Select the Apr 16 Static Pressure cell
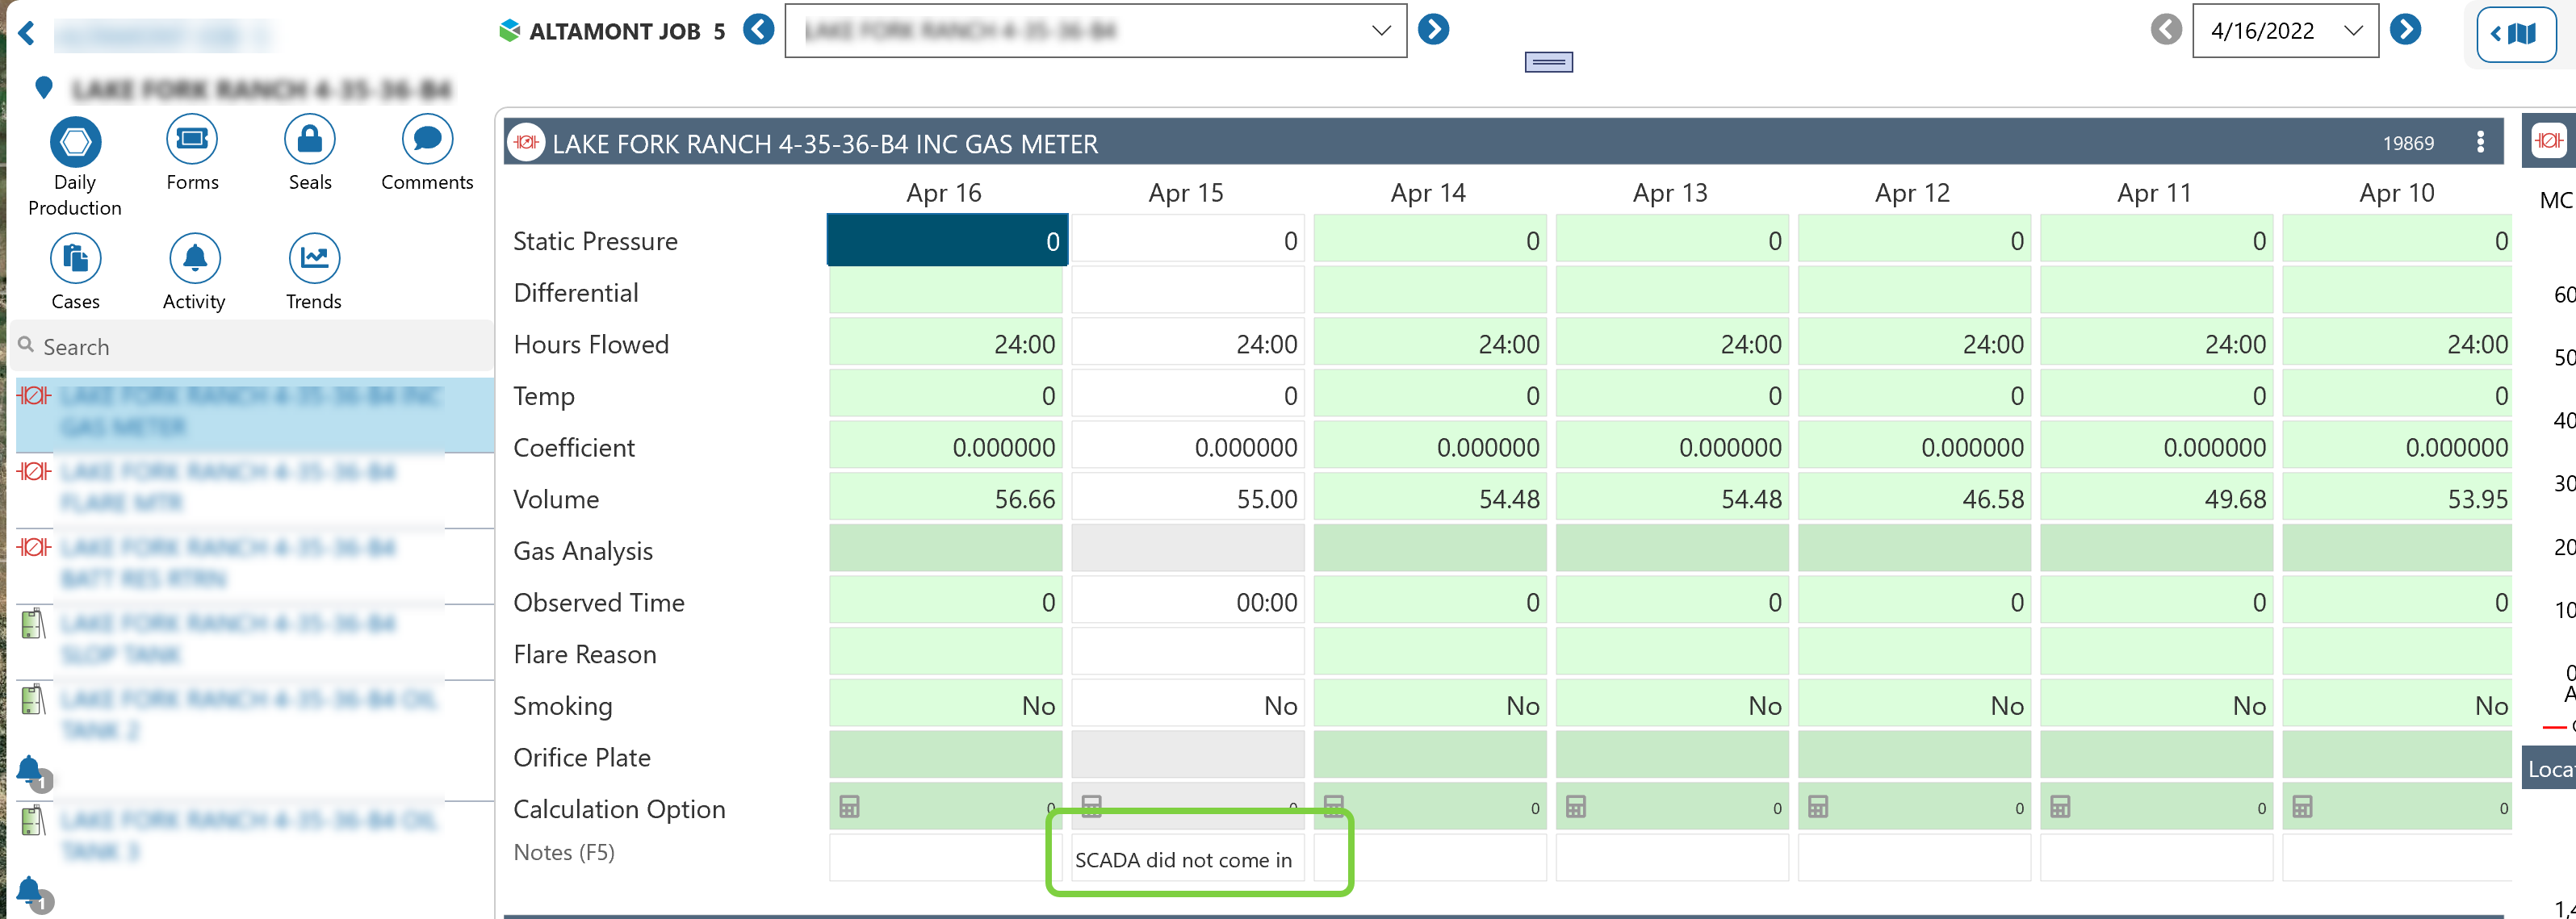 tap(946, 241)
